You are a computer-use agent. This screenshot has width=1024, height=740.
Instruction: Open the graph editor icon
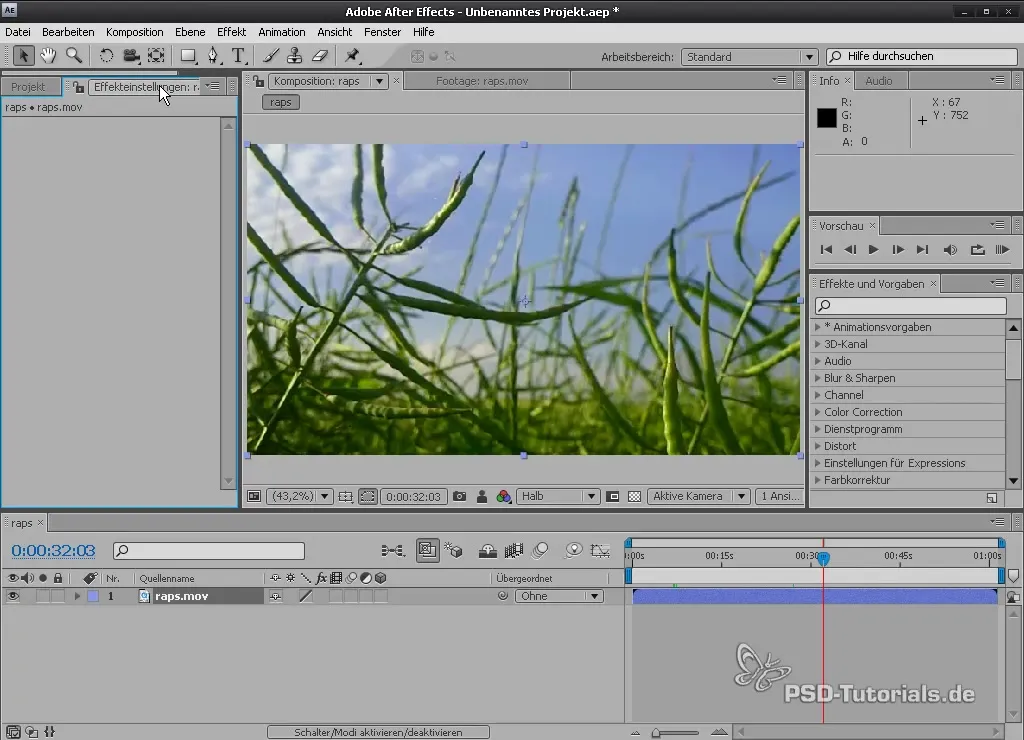pos(600,551)
